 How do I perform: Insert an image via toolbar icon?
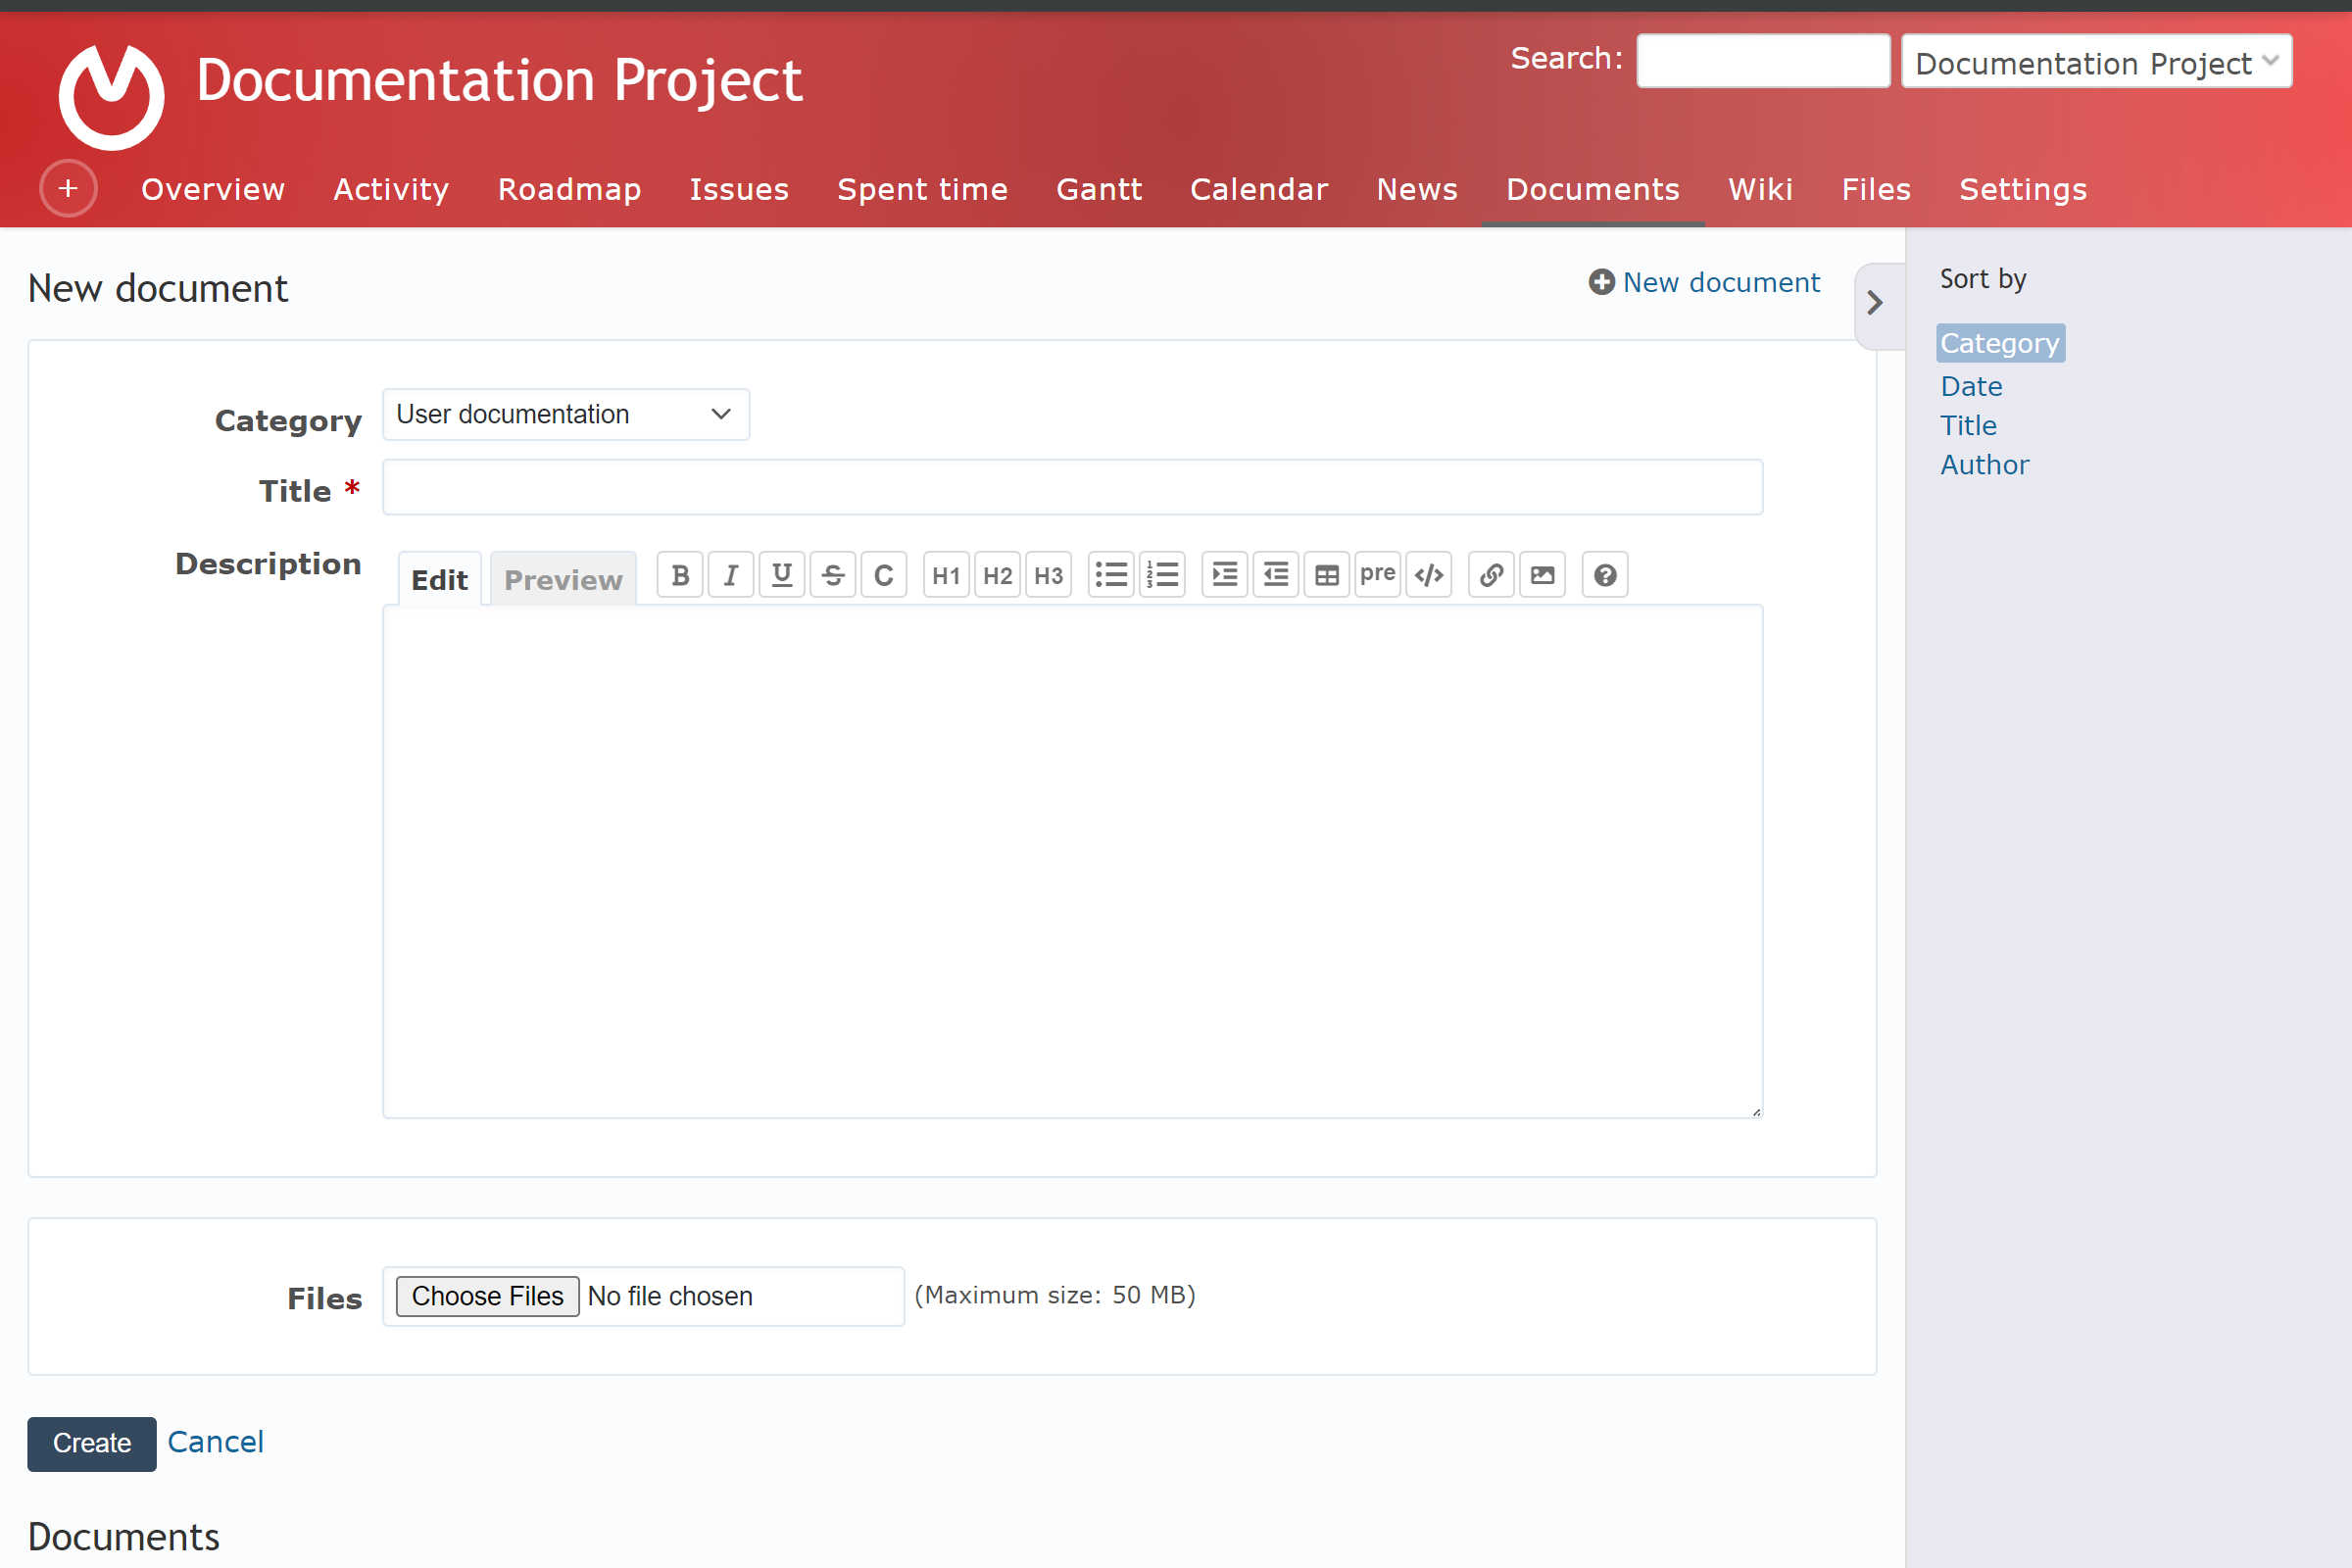[x=1542, y=575]
